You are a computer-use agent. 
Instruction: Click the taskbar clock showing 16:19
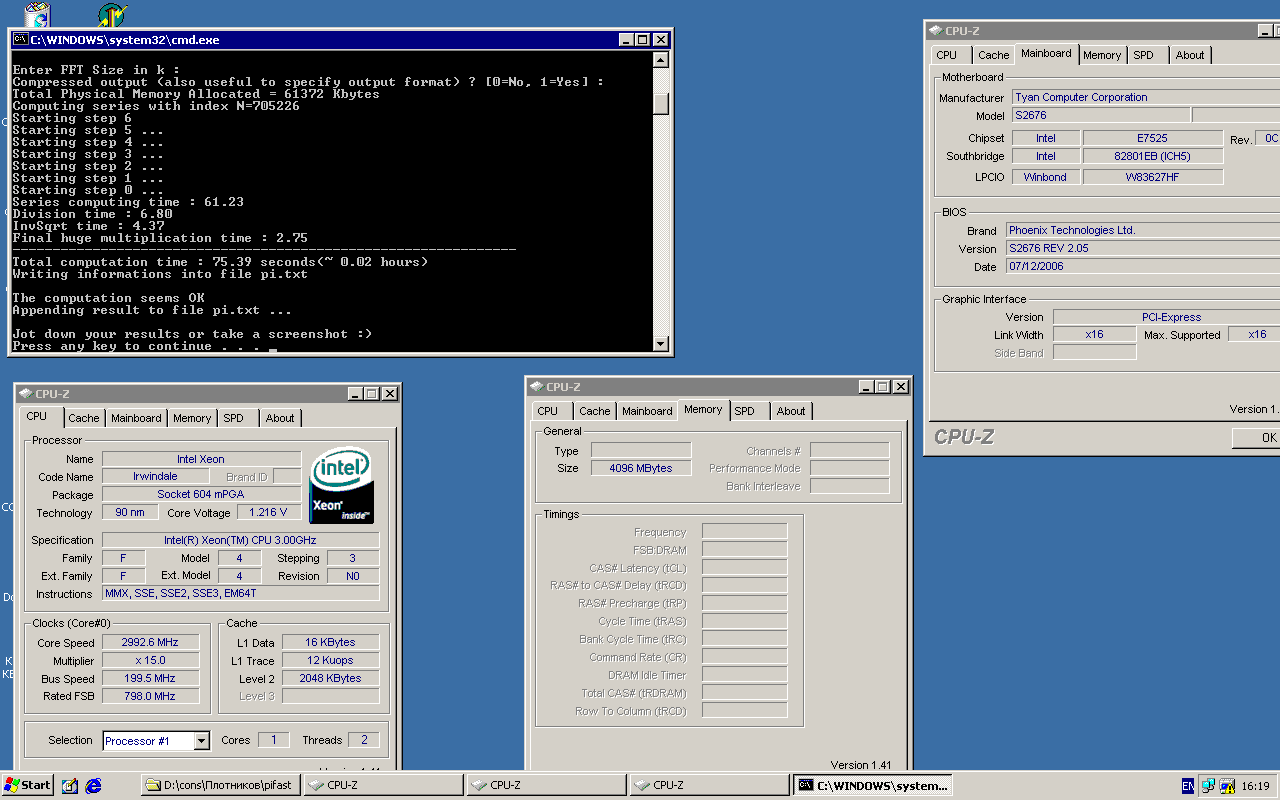[x=1254, y=786]
